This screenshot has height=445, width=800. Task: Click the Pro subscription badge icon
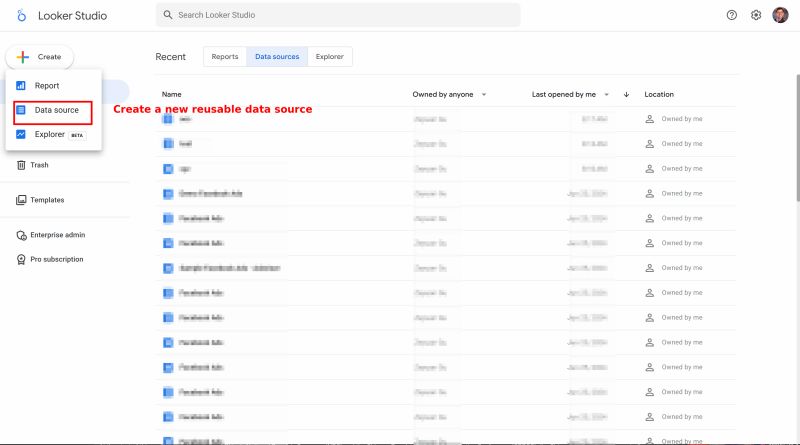(x=21, y=260)
